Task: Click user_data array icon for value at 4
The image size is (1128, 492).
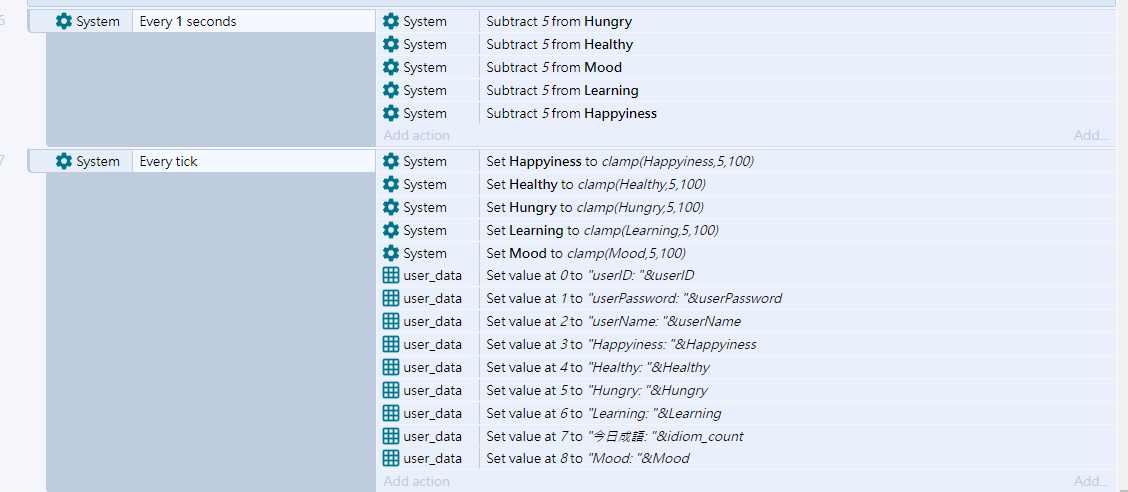Action: tap(391, 368)
